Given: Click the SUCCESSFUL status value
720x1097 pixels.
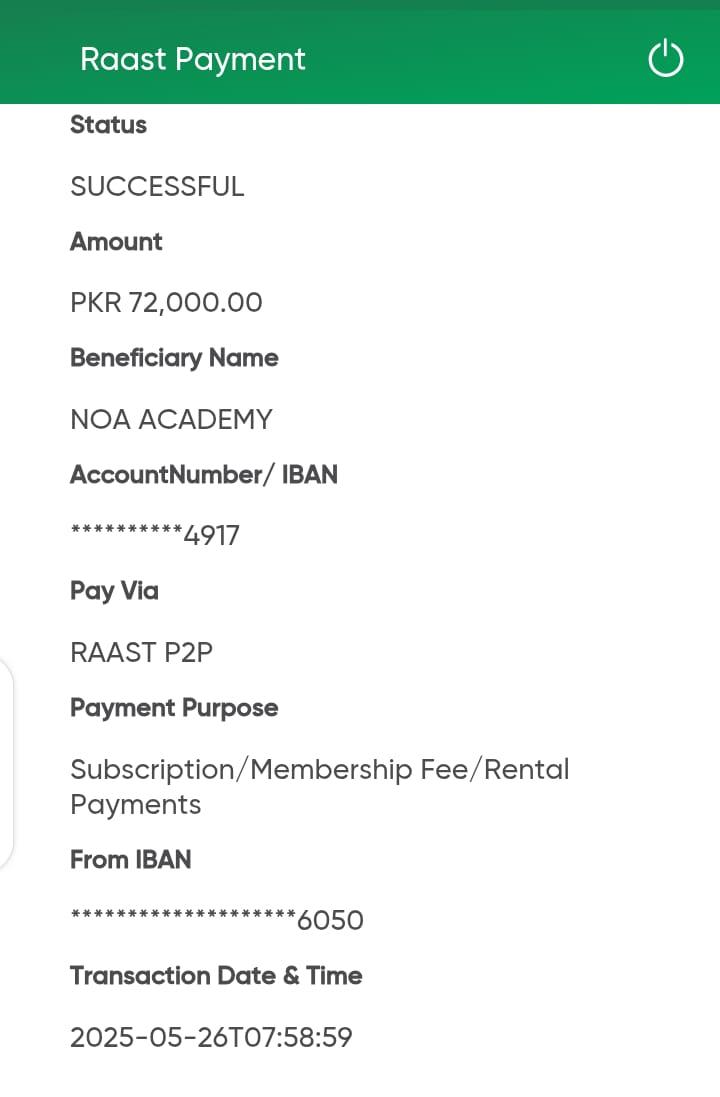Looking at the screenshot, I should tap(157, 187).
